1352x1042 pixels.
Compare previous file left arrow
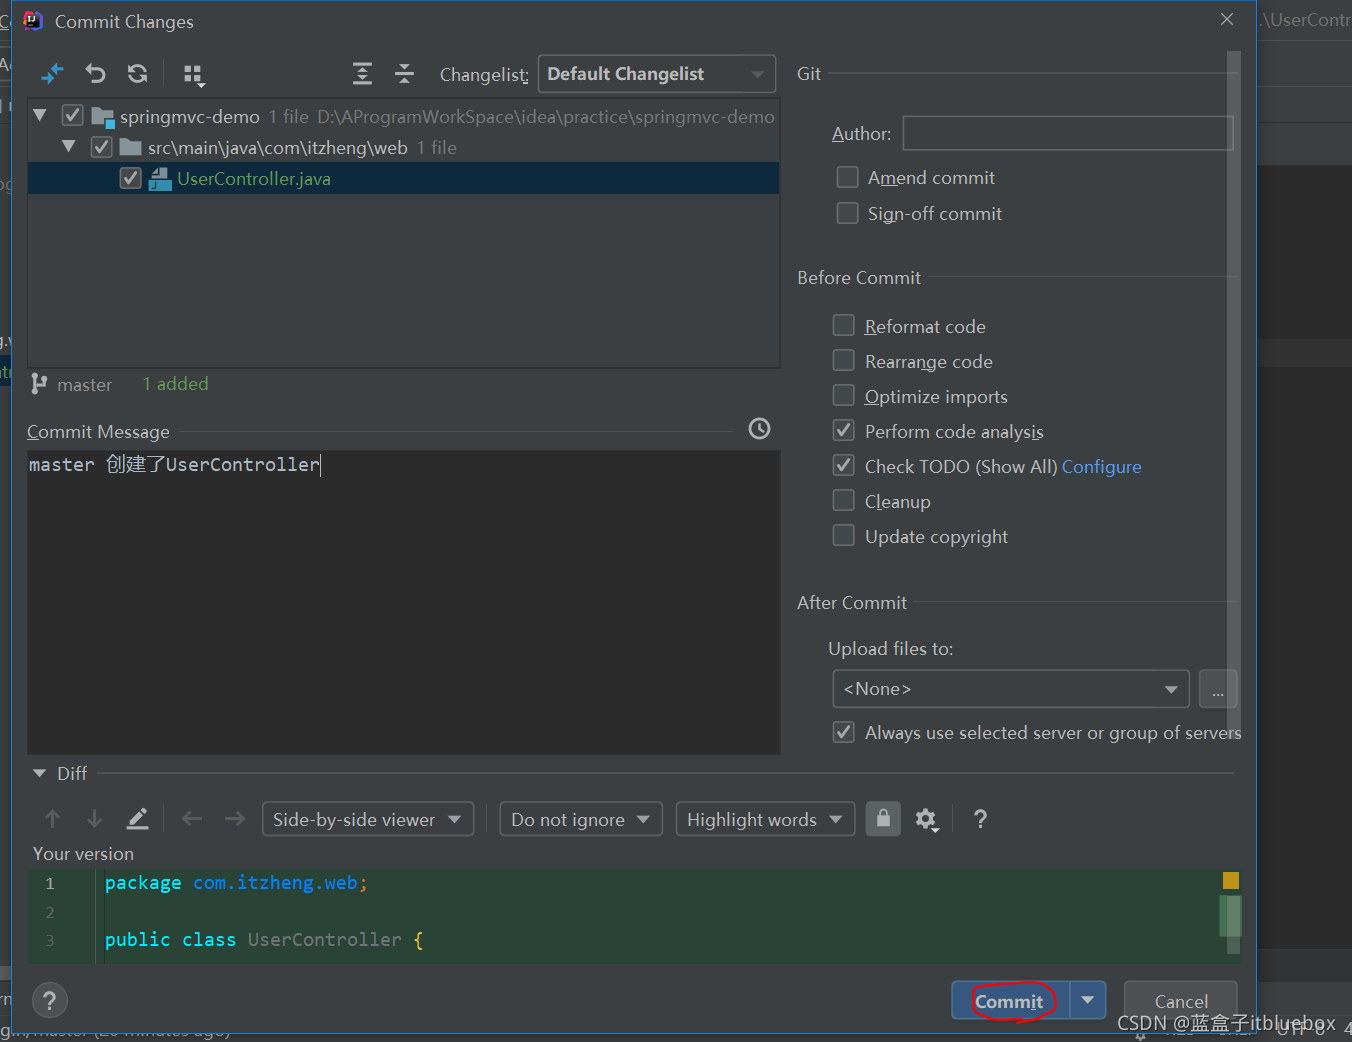(x=192, y=819)
